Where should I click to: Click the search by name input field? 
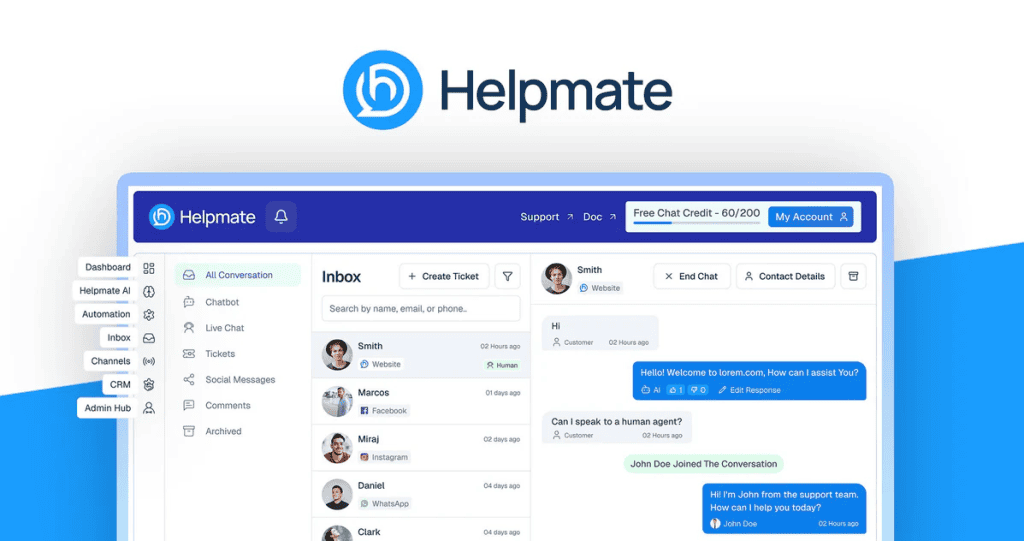coord(421,308)
